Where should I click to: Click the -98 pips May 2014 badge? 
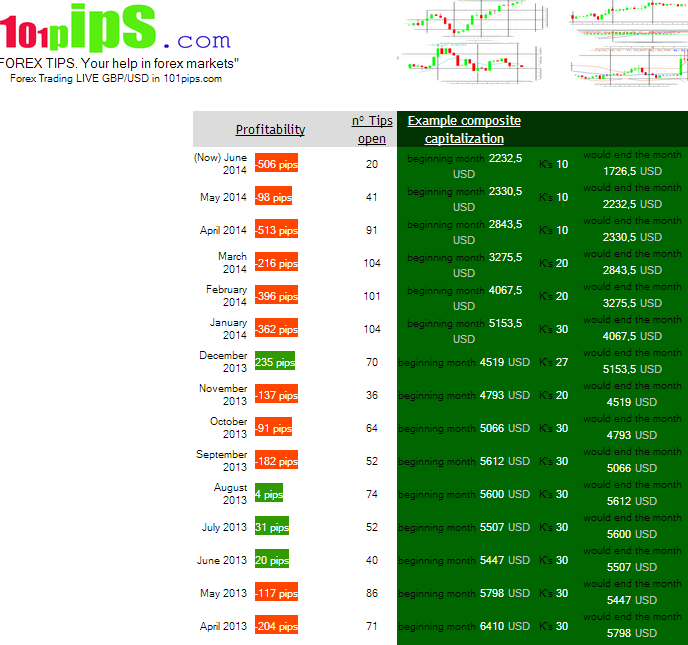pyautogui.click(x=273, y=197)
